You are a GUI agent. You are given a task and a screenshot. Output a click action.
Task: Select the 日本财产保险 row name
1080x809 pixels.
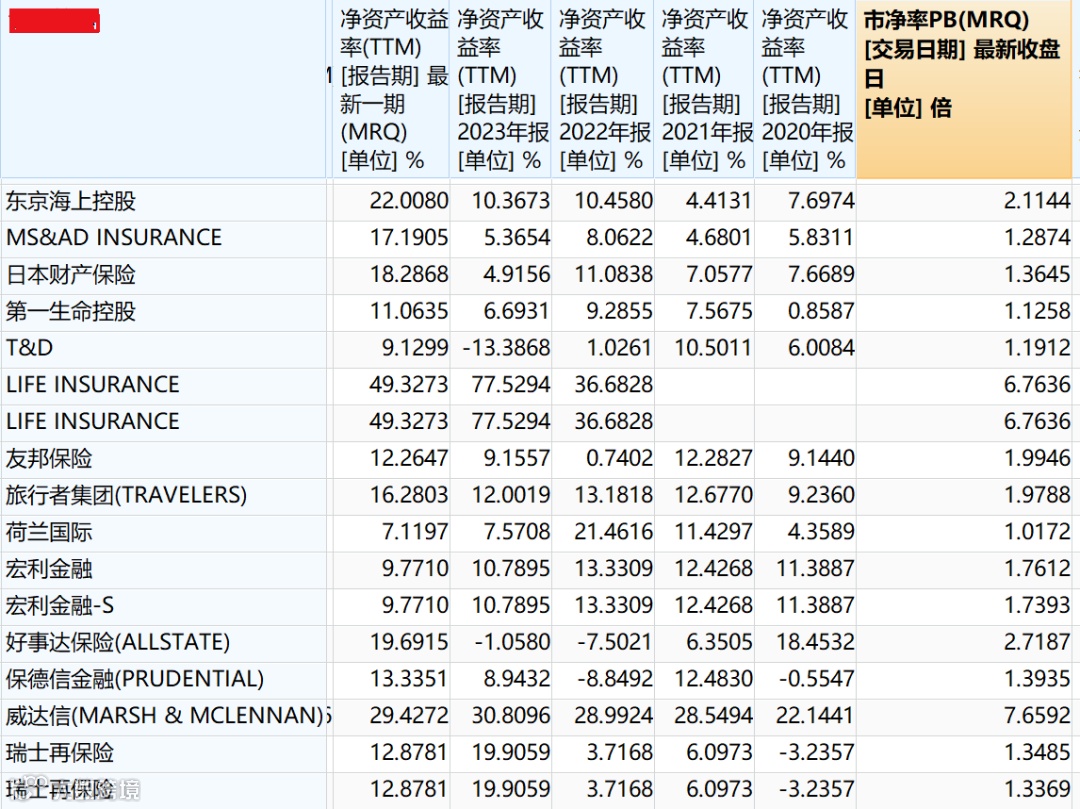71,275
